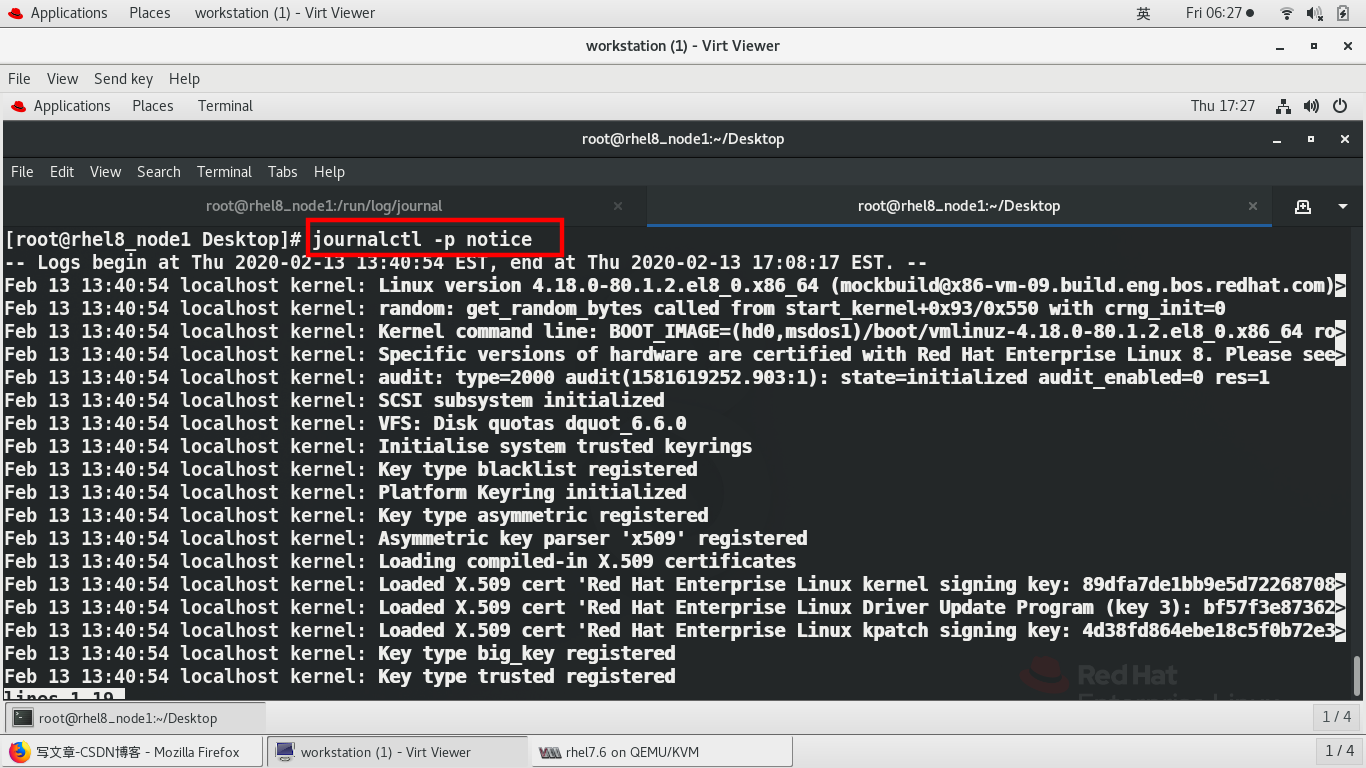Screen dimensions: 1366x768
Task: Open Virt Viewer File menu
Action: point(19,79)
